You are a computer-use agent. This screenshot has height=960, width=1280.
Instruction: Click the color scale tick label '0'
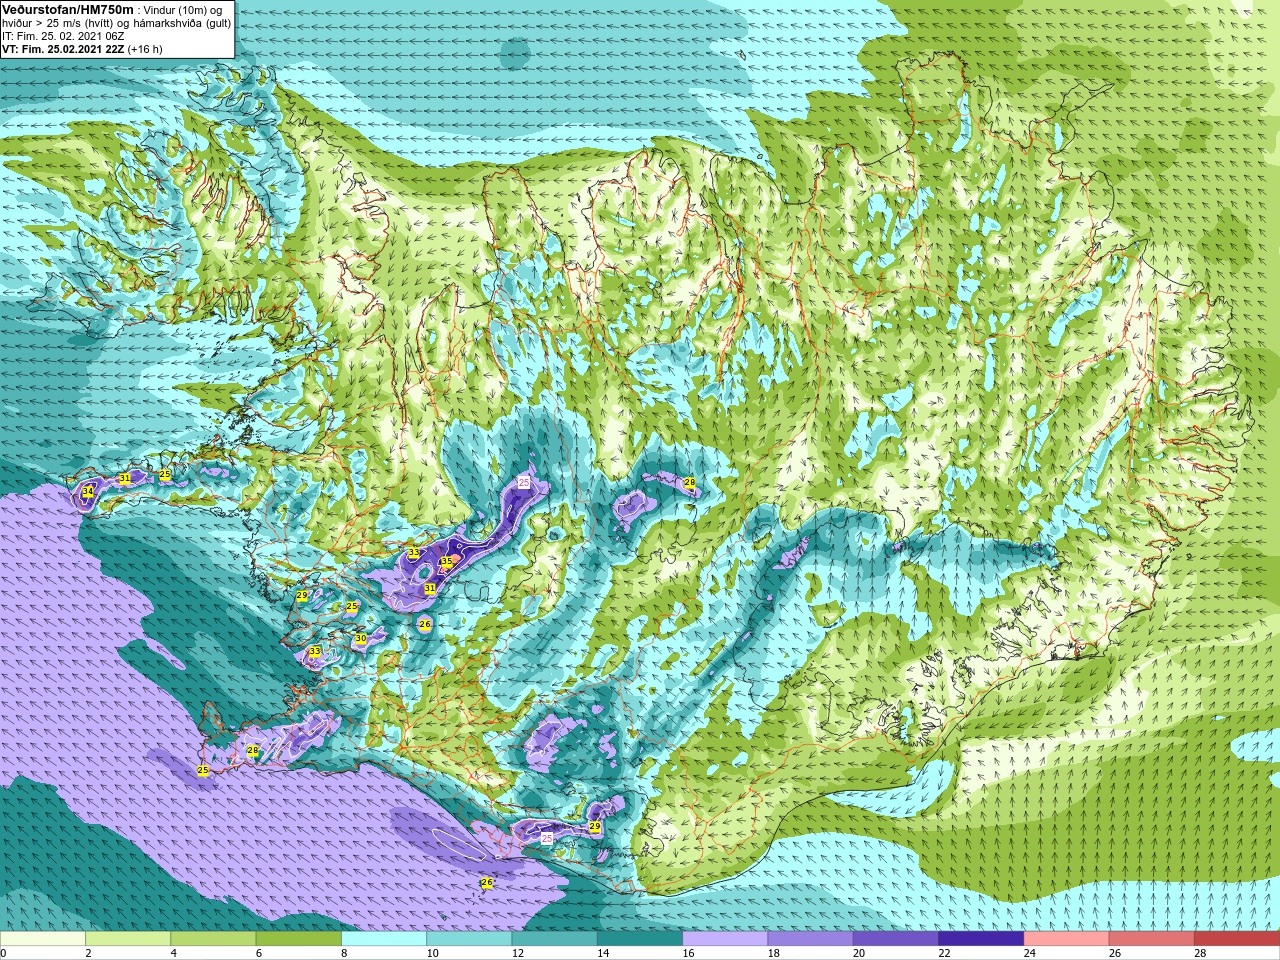[4, 953]
